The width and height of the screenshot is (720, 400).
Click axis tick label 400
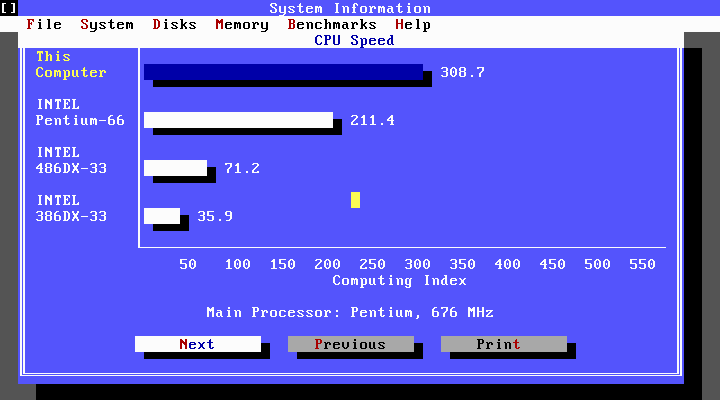click(x=507, y=264)
